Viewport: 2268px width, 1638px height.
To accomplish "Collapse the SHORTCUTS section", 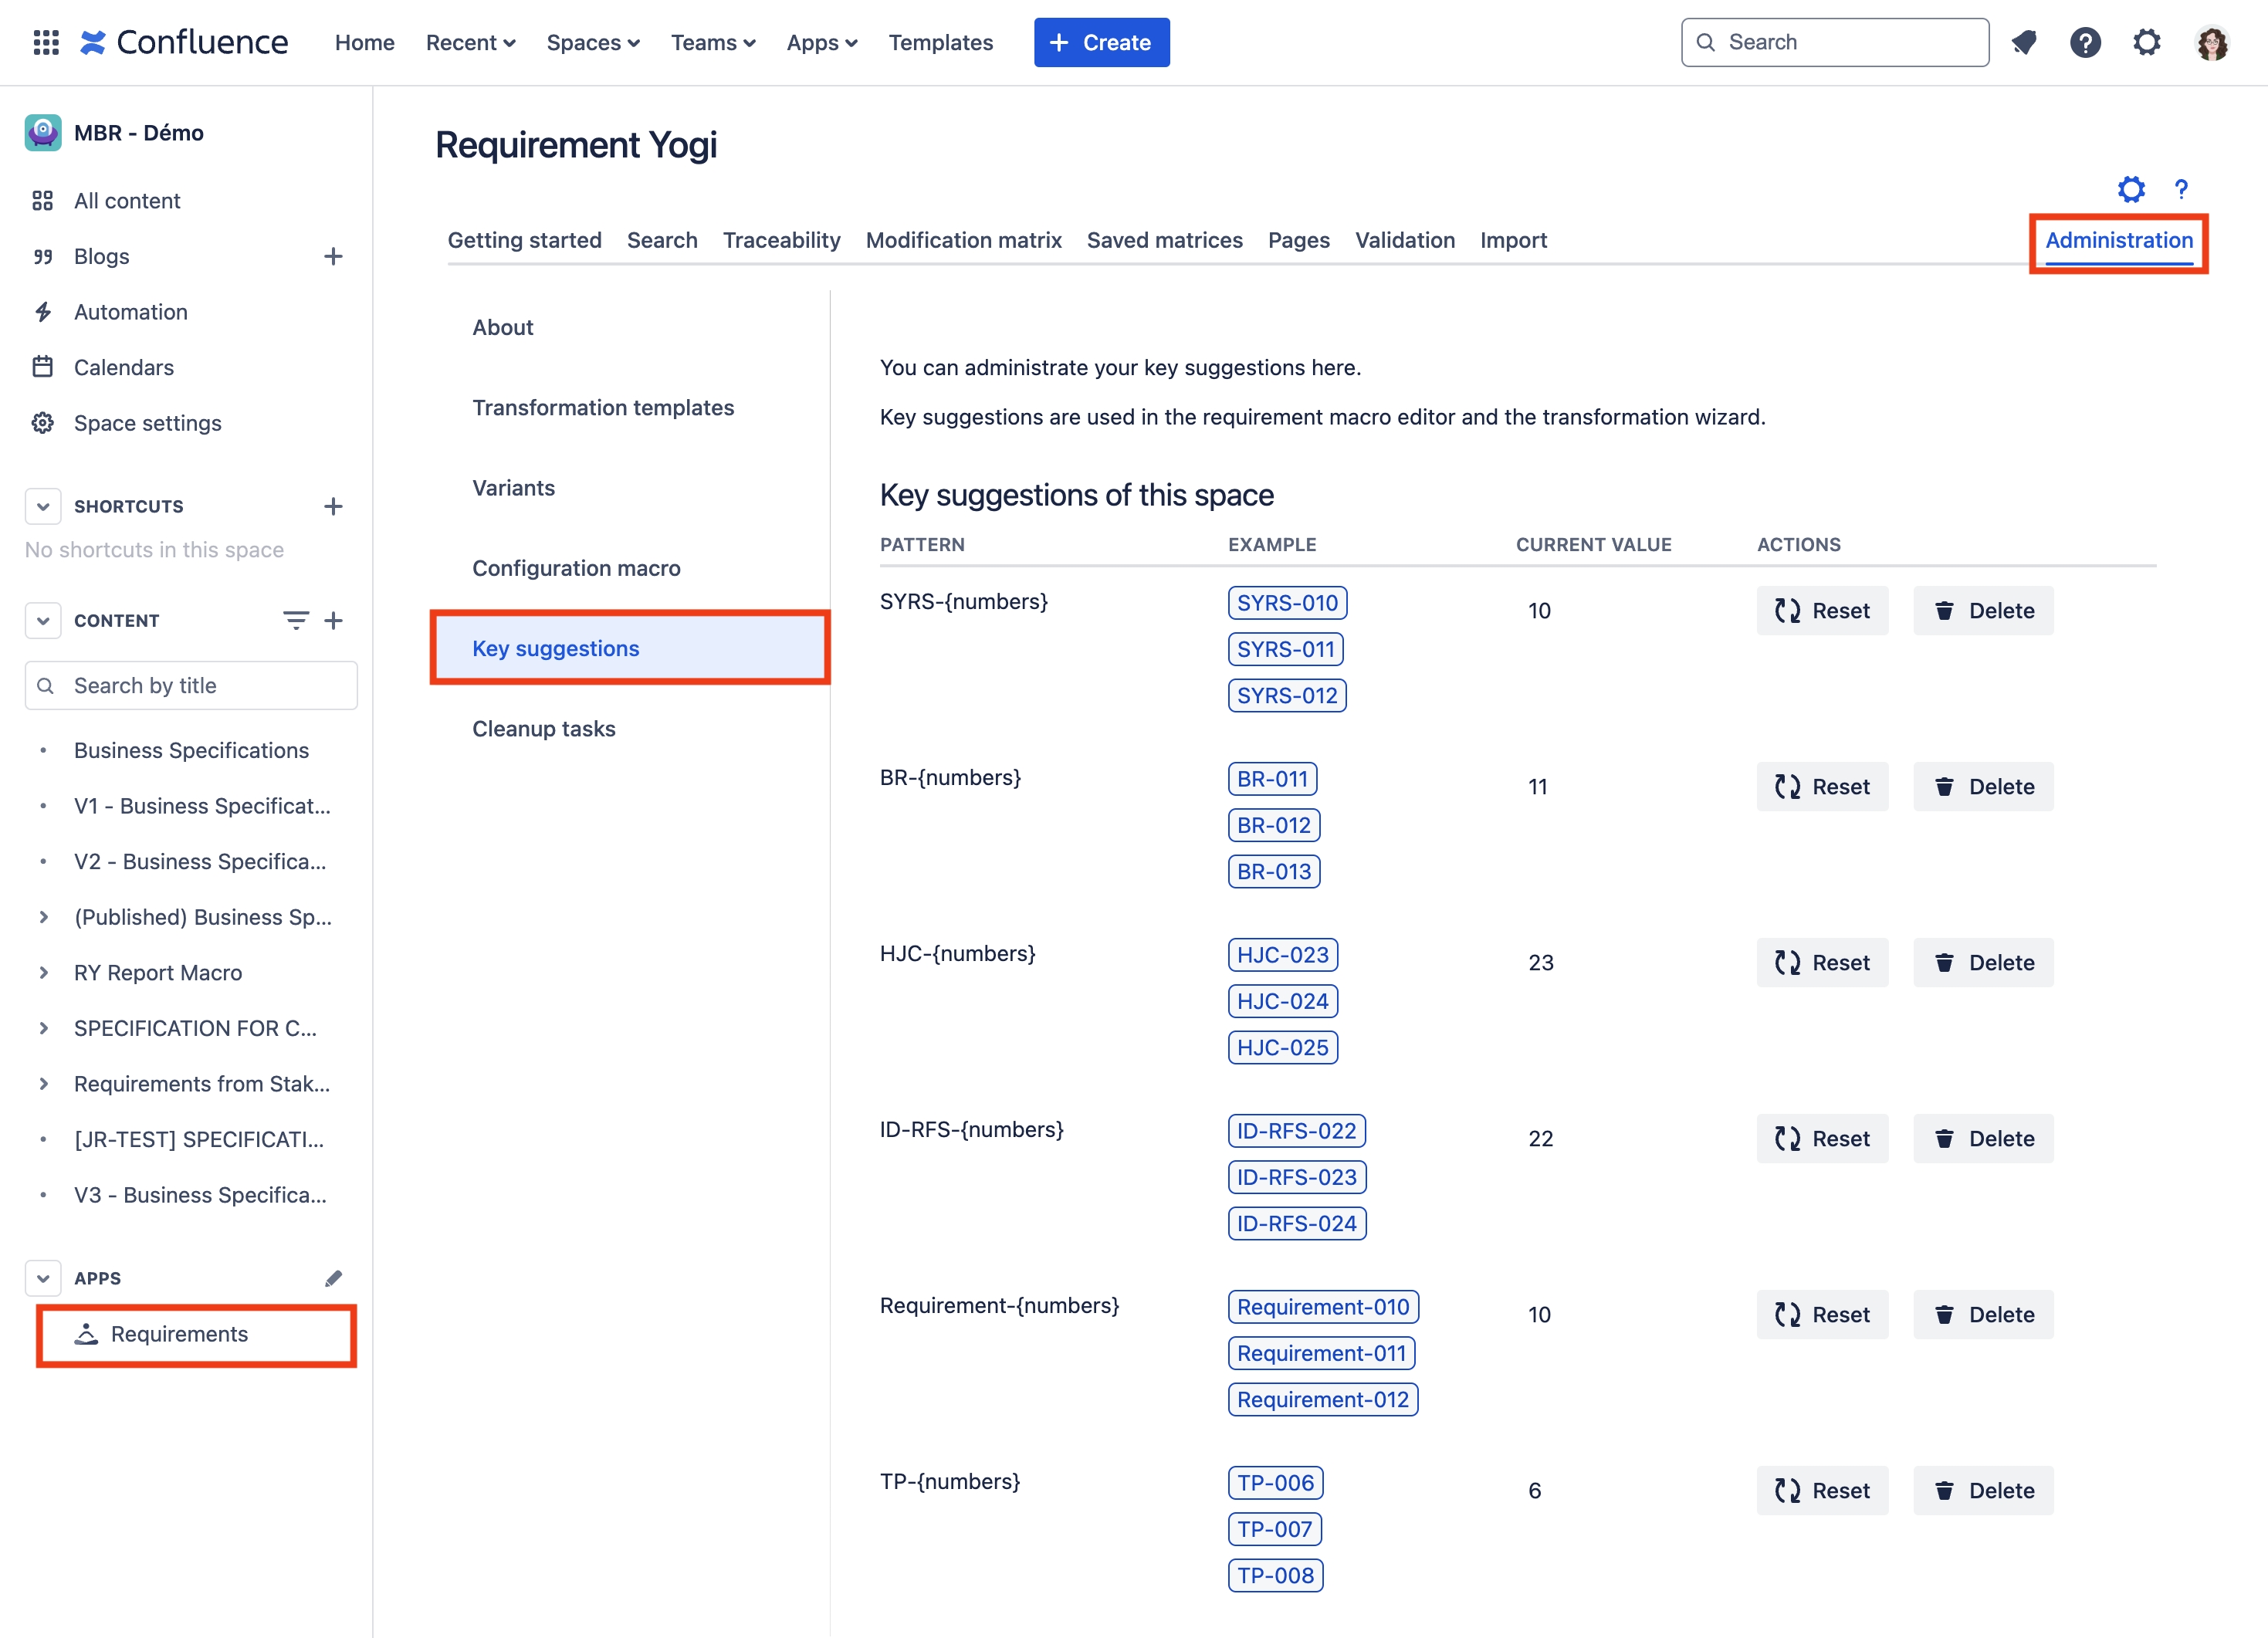I will (x=43, y=506).
